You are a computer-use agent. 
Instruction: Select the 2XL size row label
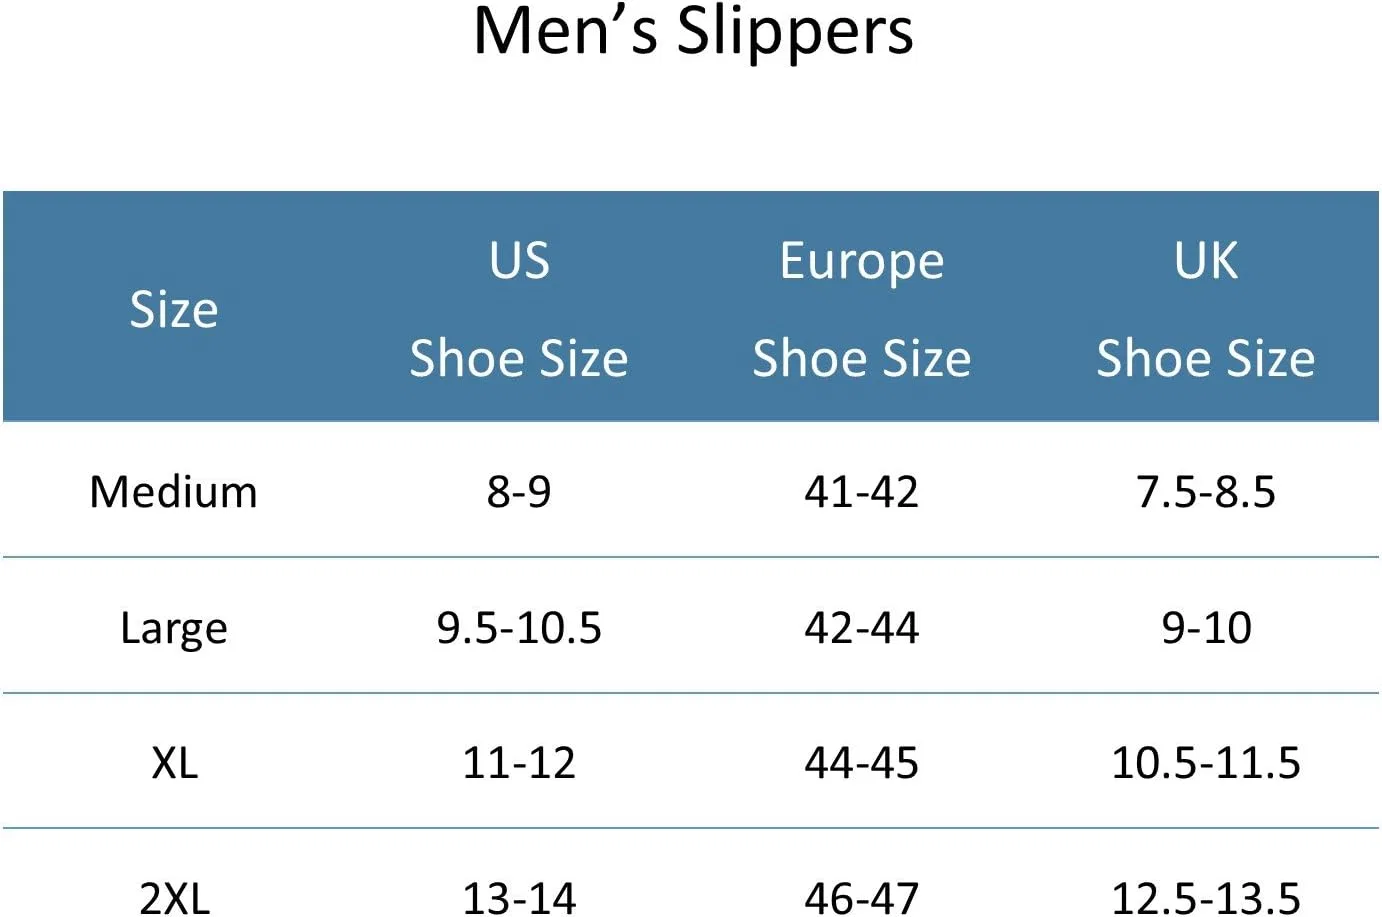tap(175, 898)
